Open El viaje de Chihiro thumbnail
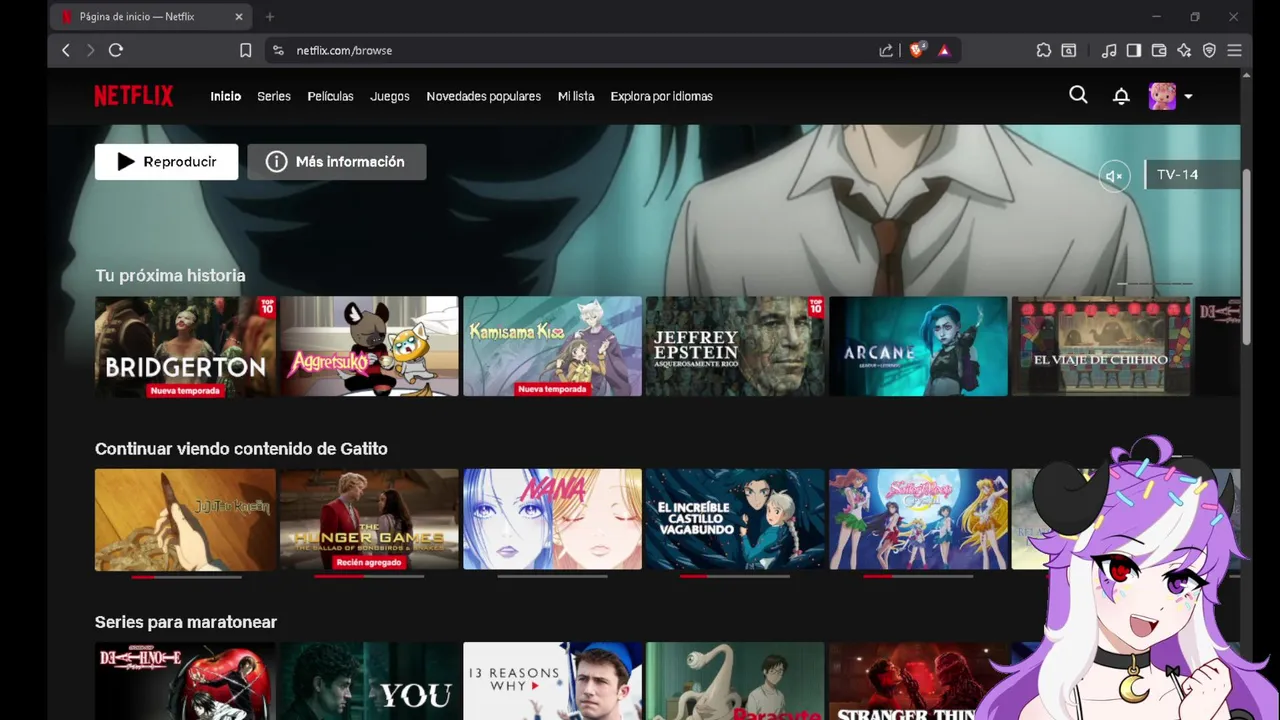This screenshot has width=1280, height=720. point(1101,346)
